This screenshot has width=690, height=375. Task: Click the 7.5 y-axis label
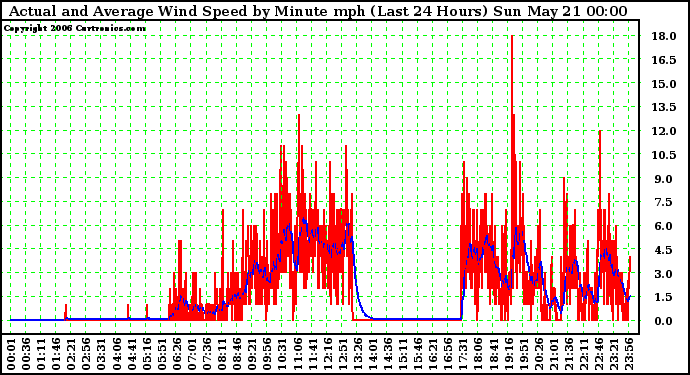coord(664,202)
